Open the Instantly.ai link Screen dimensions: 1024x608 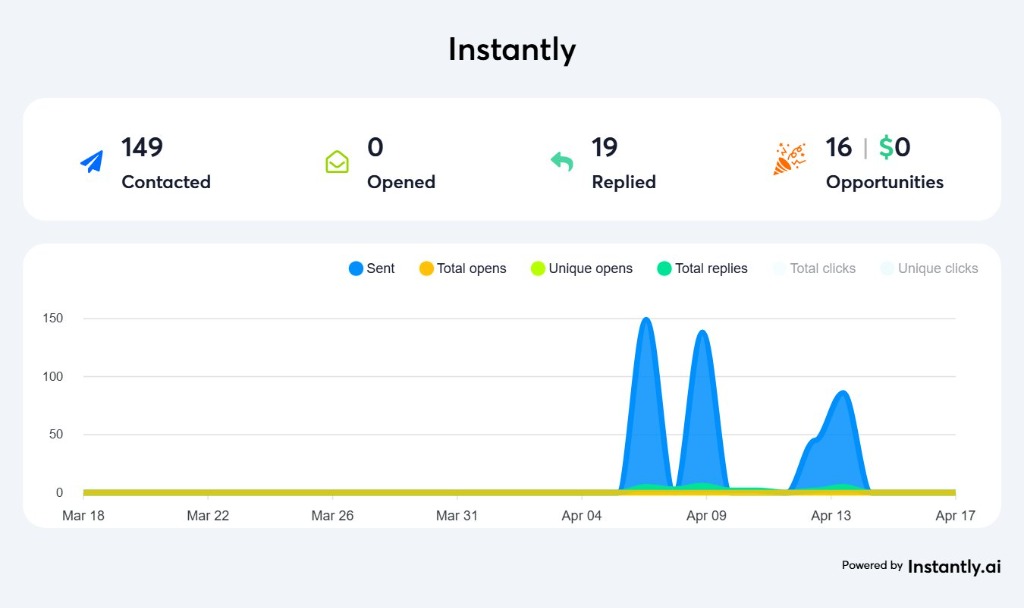[x=953, y=566]
